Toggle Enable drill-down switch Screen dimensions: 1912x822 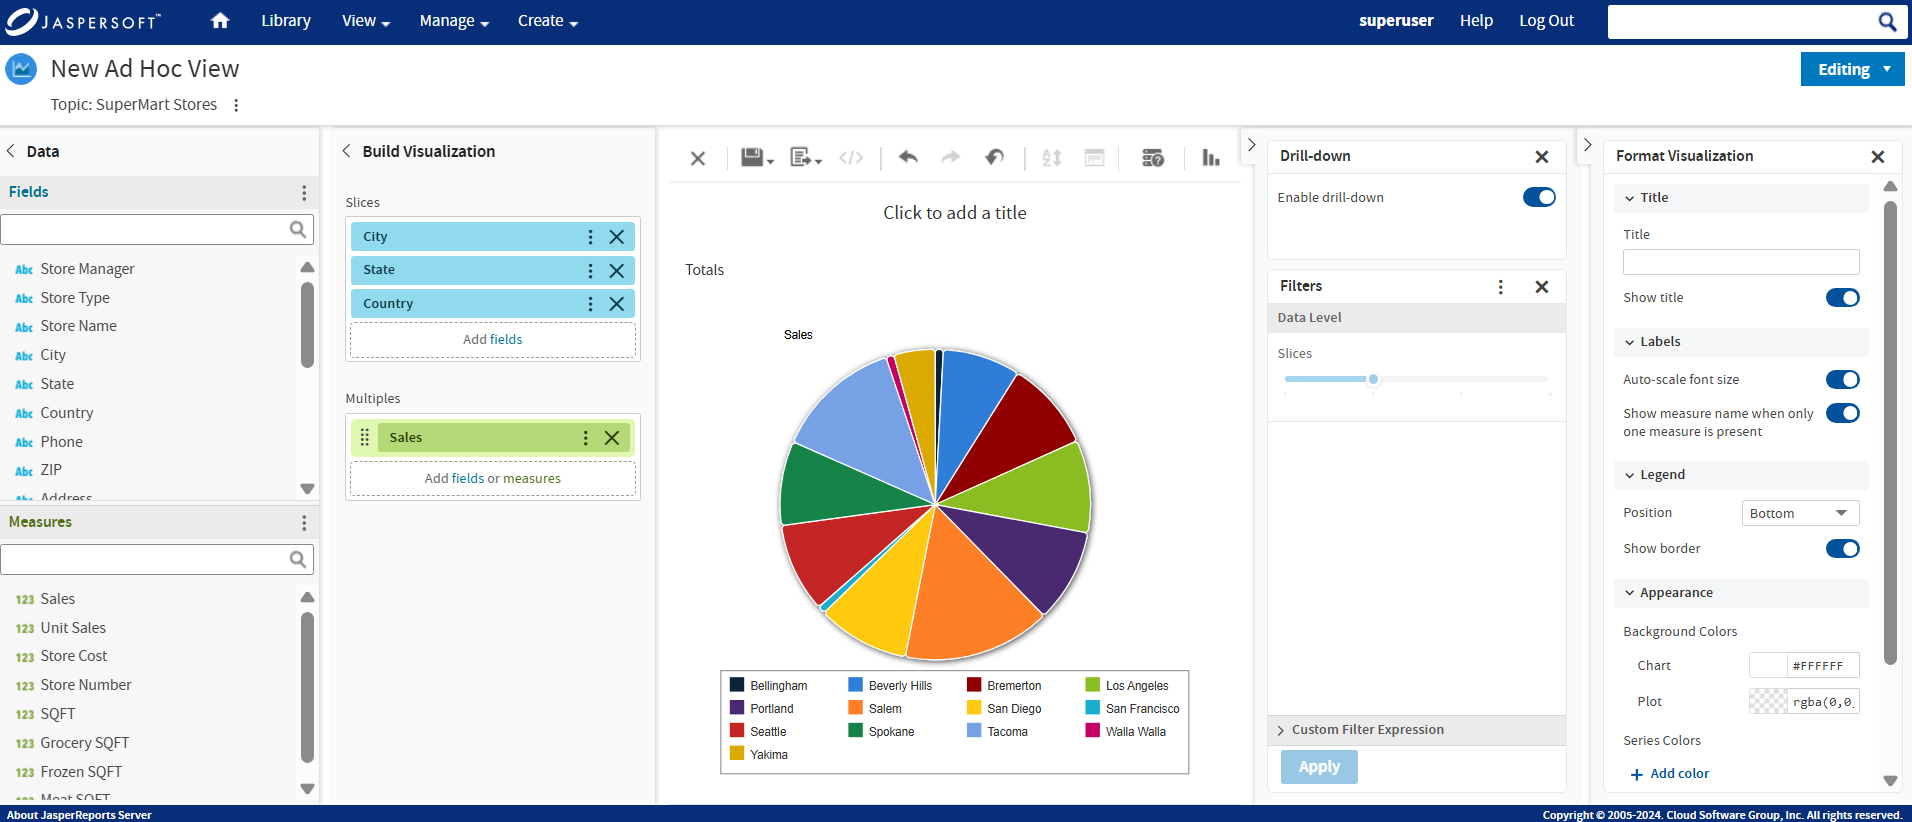click(x=1539, y=197)
